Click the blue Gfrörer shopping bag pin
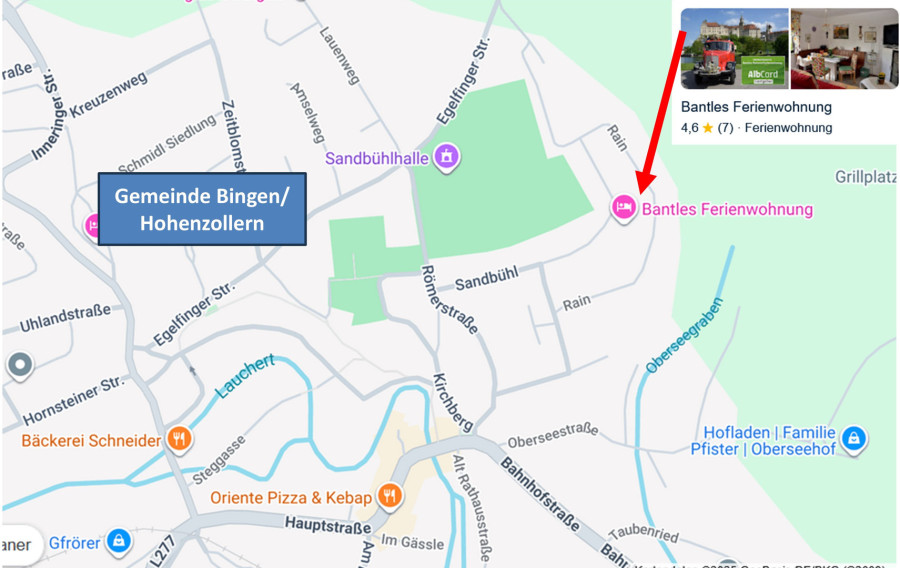 click(x=119, y=542)
